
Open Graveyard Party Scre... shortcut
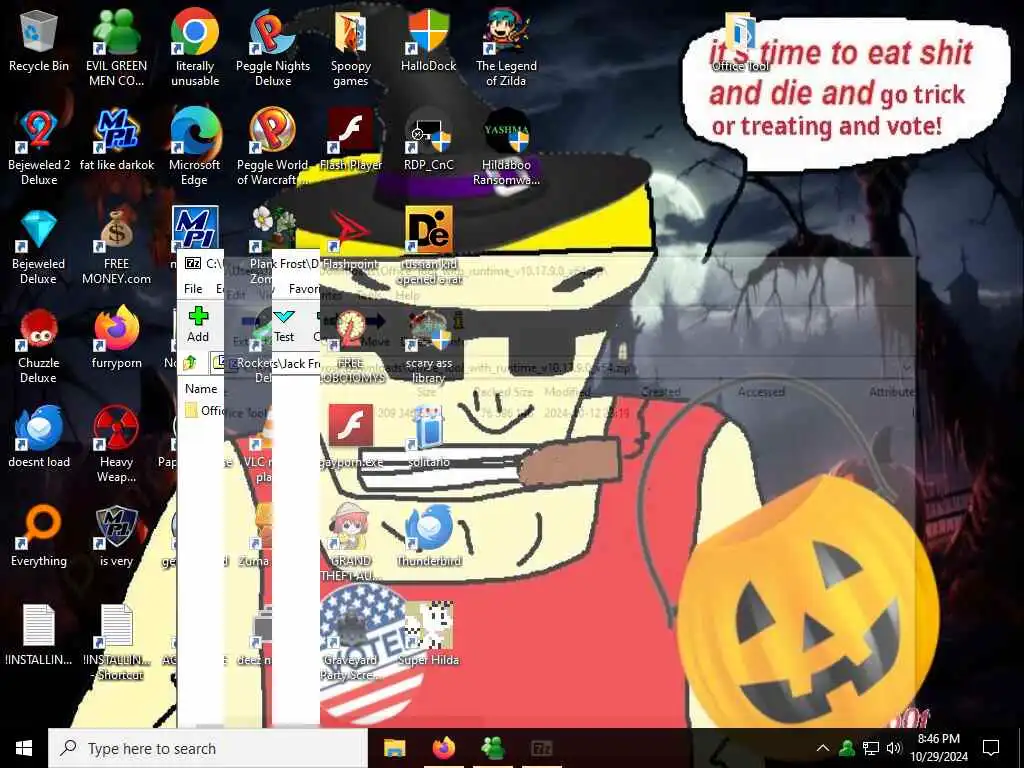[351, 643]
